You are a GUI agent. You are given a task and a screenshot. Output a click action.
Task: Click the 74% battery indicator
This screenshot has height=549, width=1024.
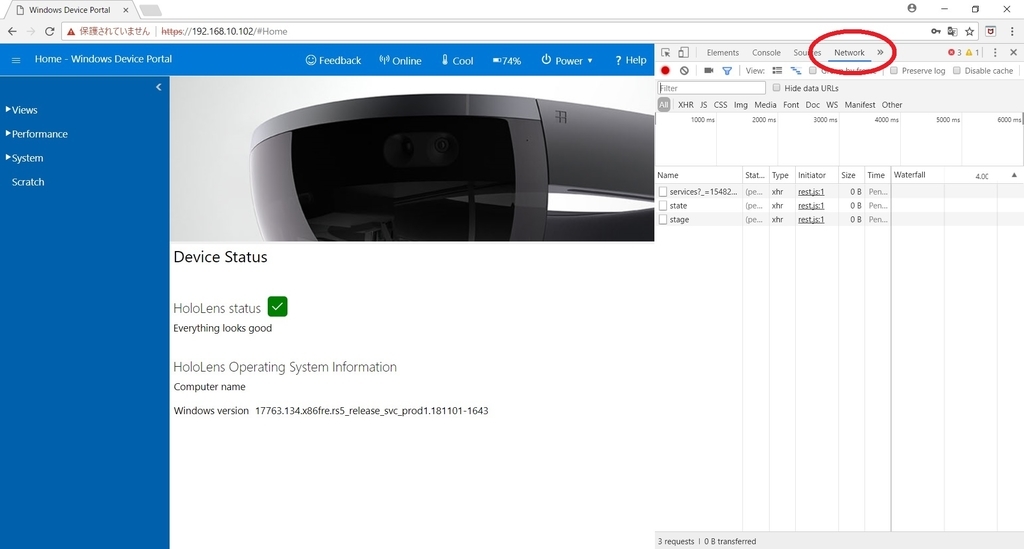(507, 61)
